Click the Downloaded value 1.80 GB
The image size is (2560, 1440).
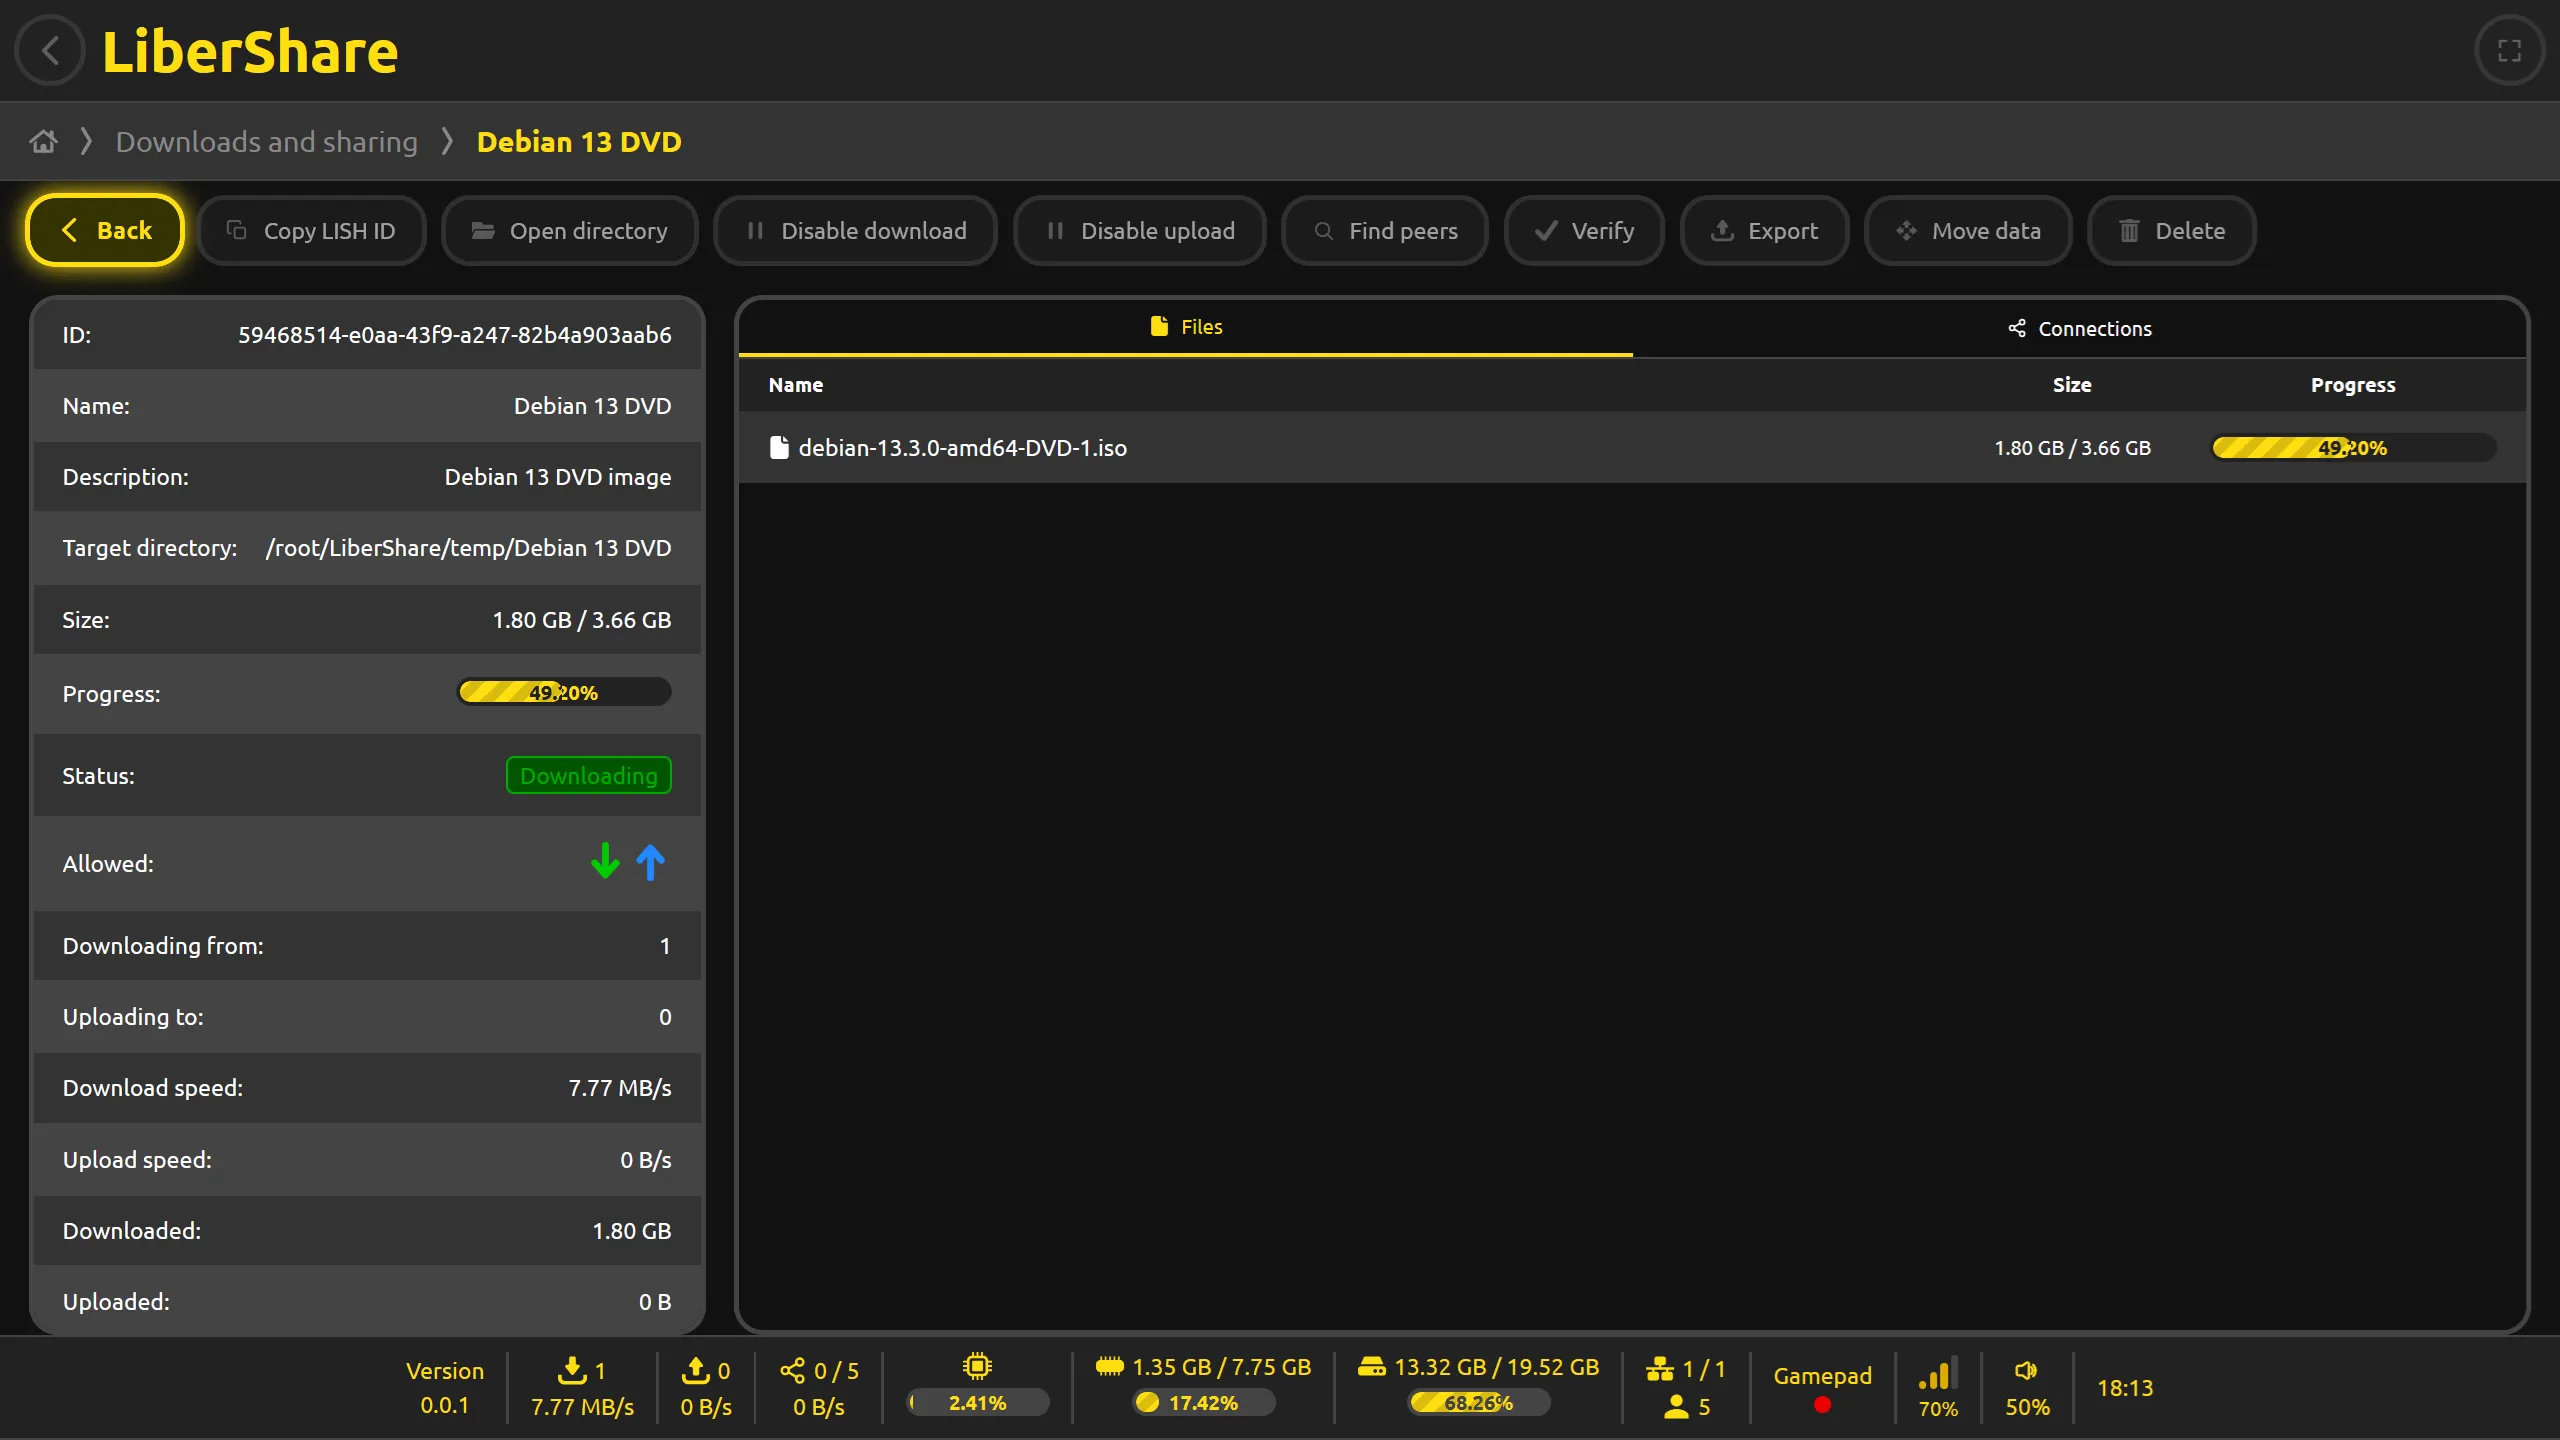click(x=632, y=1230)
